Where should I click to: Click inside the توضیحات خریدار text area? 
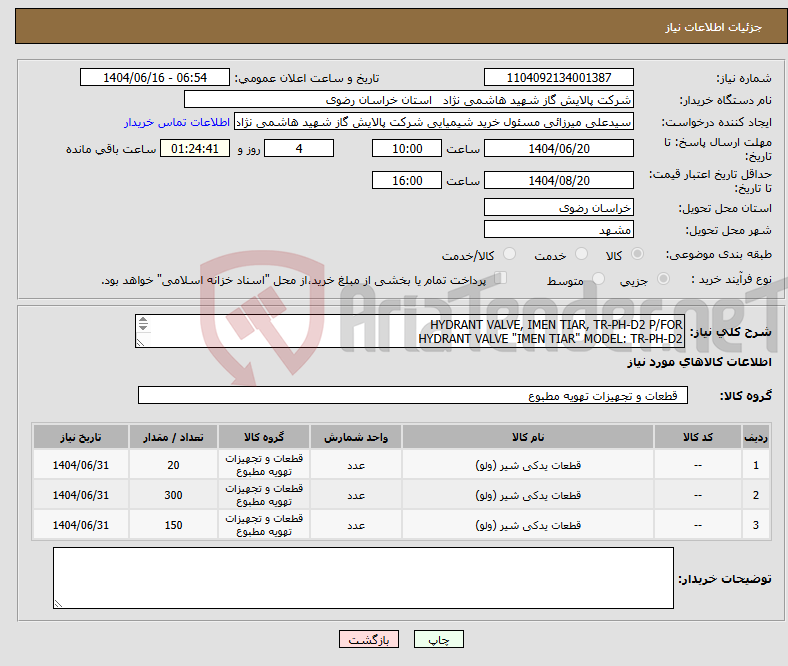pos(363,578)
